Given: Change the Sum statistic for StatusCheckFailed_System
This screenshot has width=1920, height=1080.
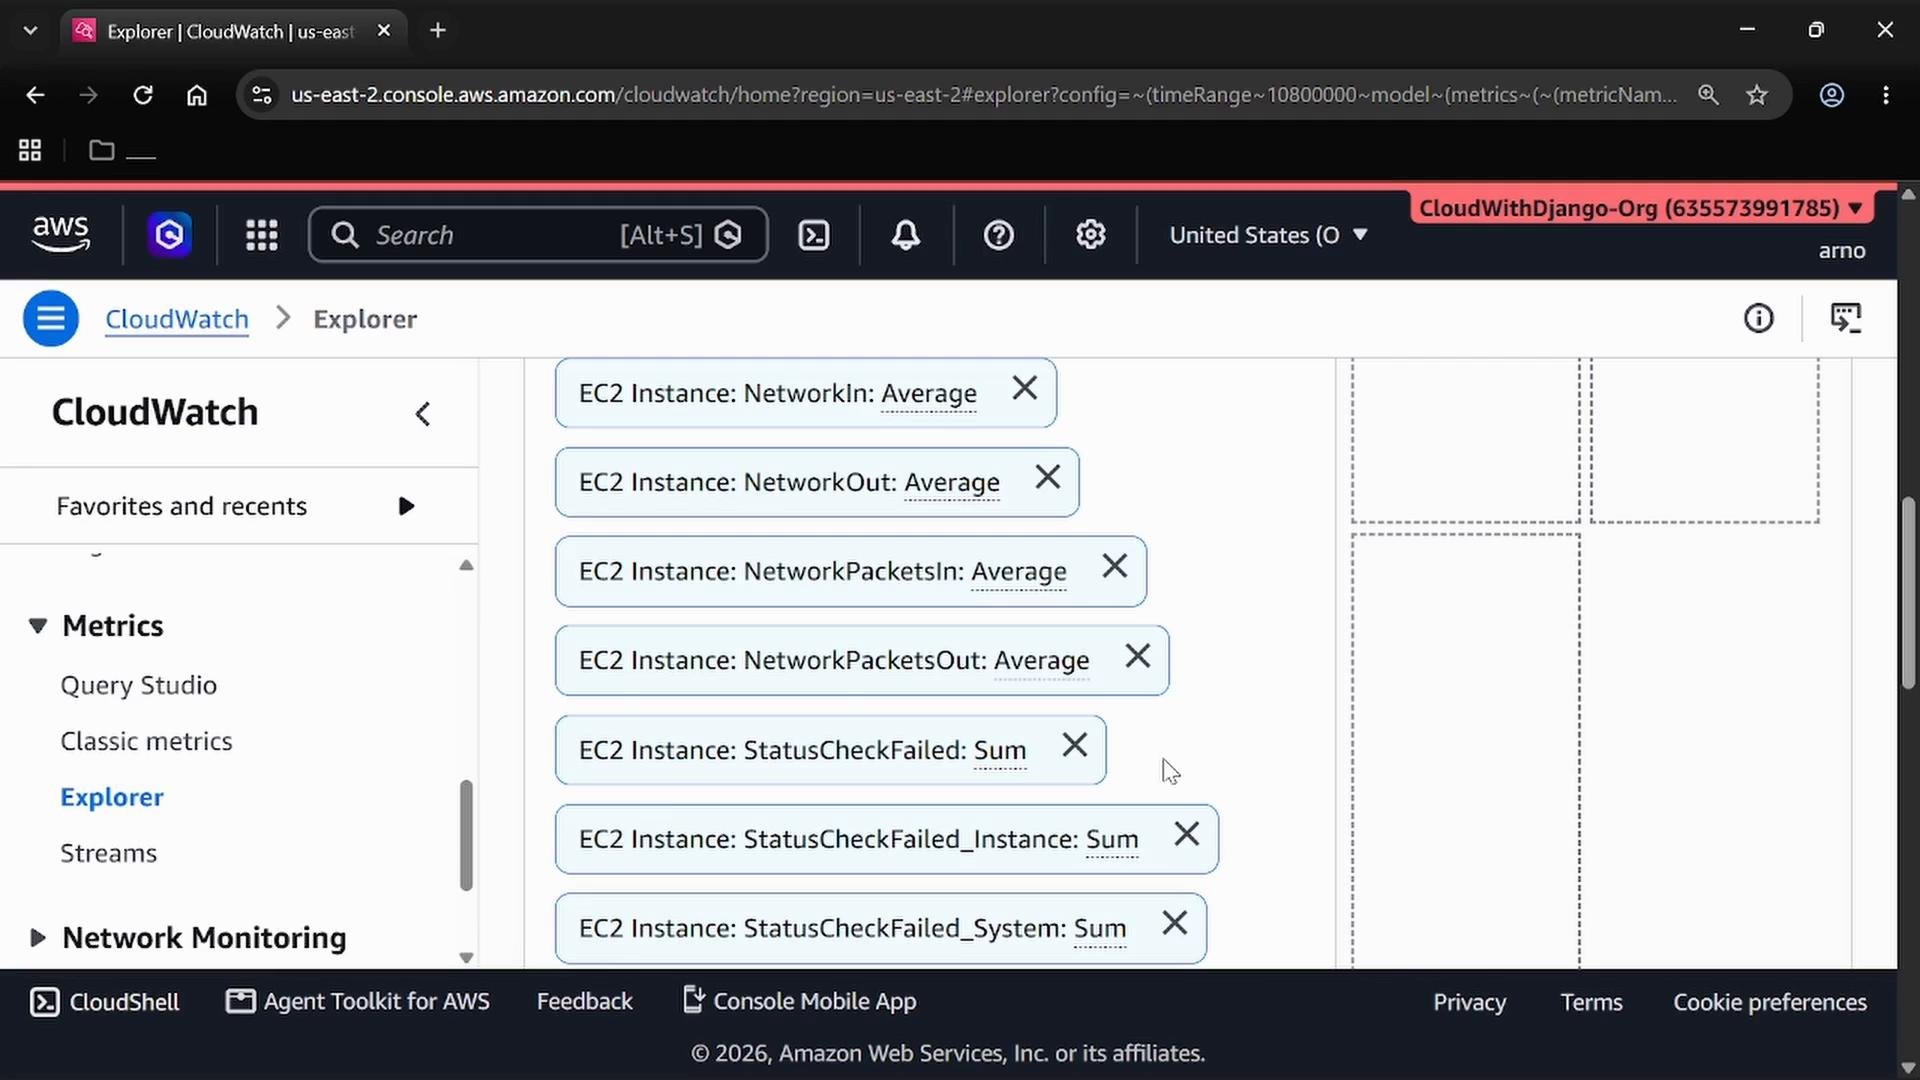Looking at the screenshot, I should [x=1100, y=929].
